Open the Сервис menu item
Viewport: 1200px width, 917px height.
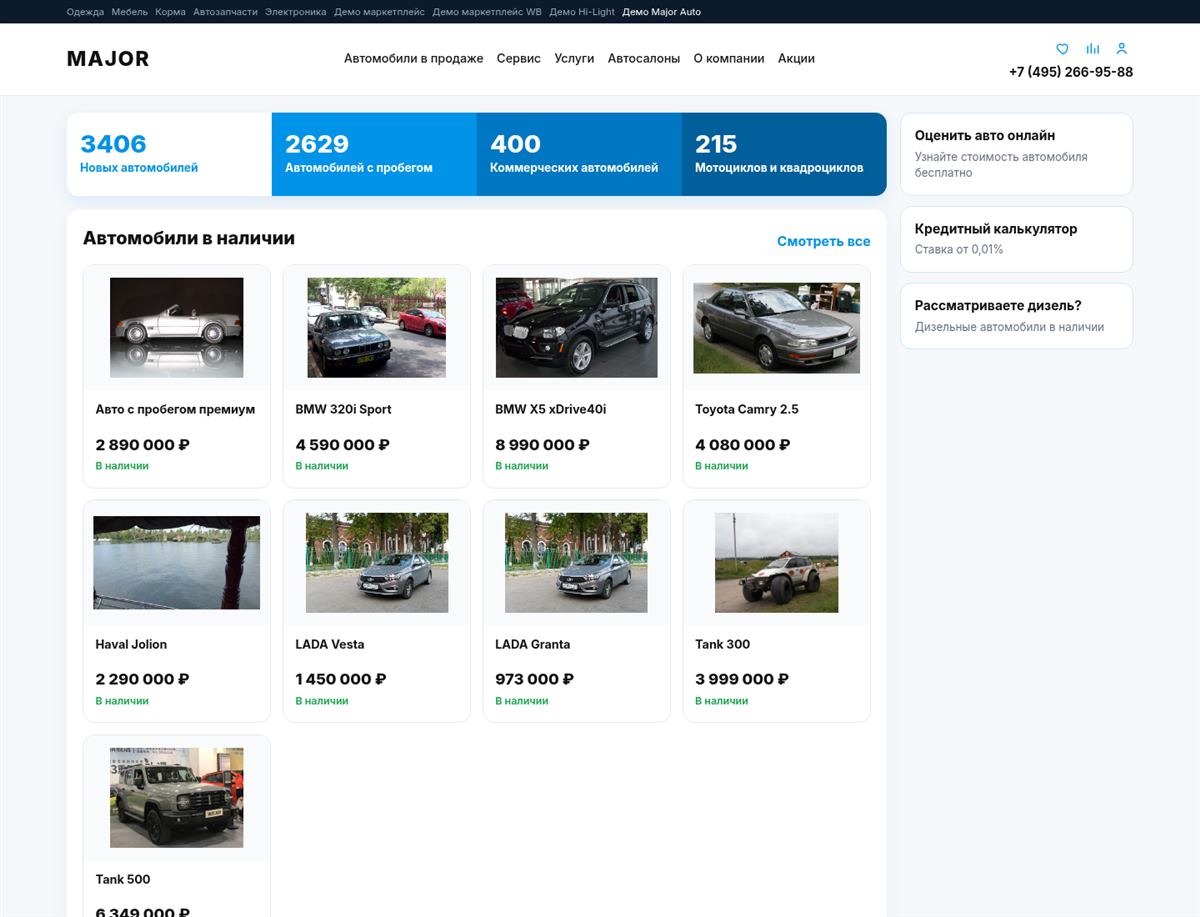click(x=518, y=59)
